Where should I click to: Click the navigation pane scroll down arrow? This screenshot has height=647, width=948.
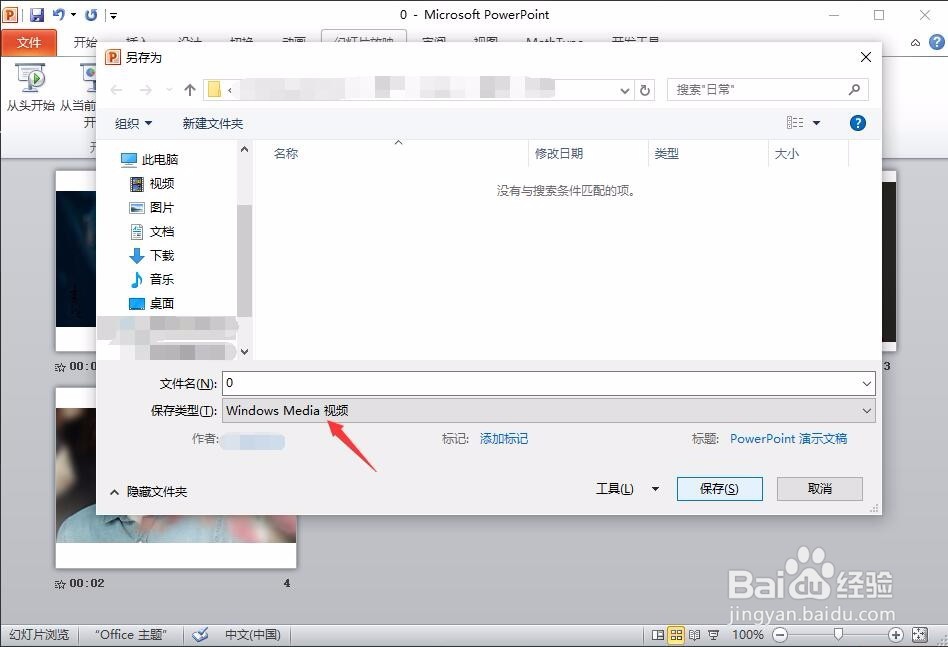coord(244,351)
